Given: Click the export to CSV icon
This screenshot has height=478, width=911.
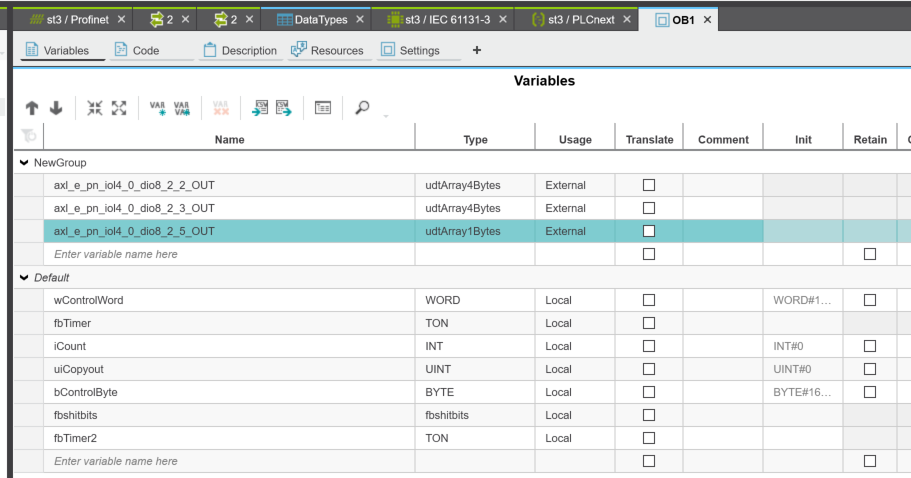Looking at the screenshot, I should pyautogui.click(x=284, y=108).
